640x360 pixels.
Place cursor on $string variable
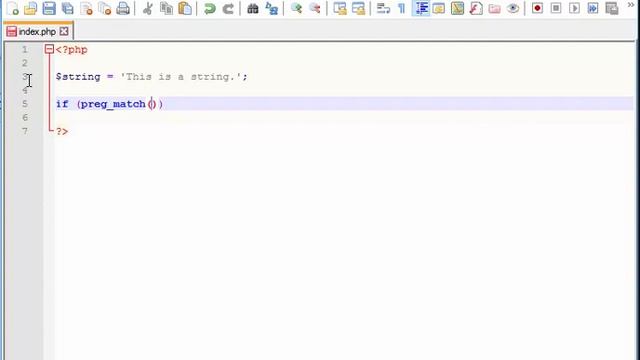pyautogui.click(x=78, y=77)
